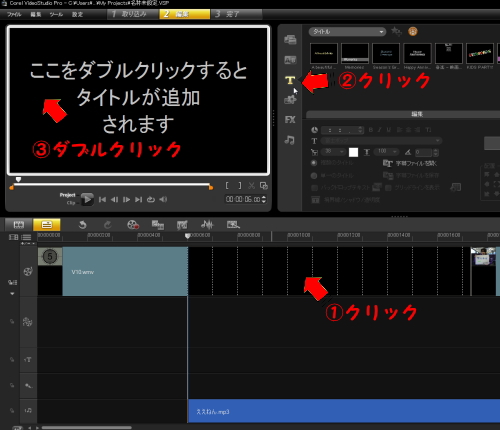This screenshot has height=430, width=500.
Task: Open the Transition library panel
Action: coord(290,60)
